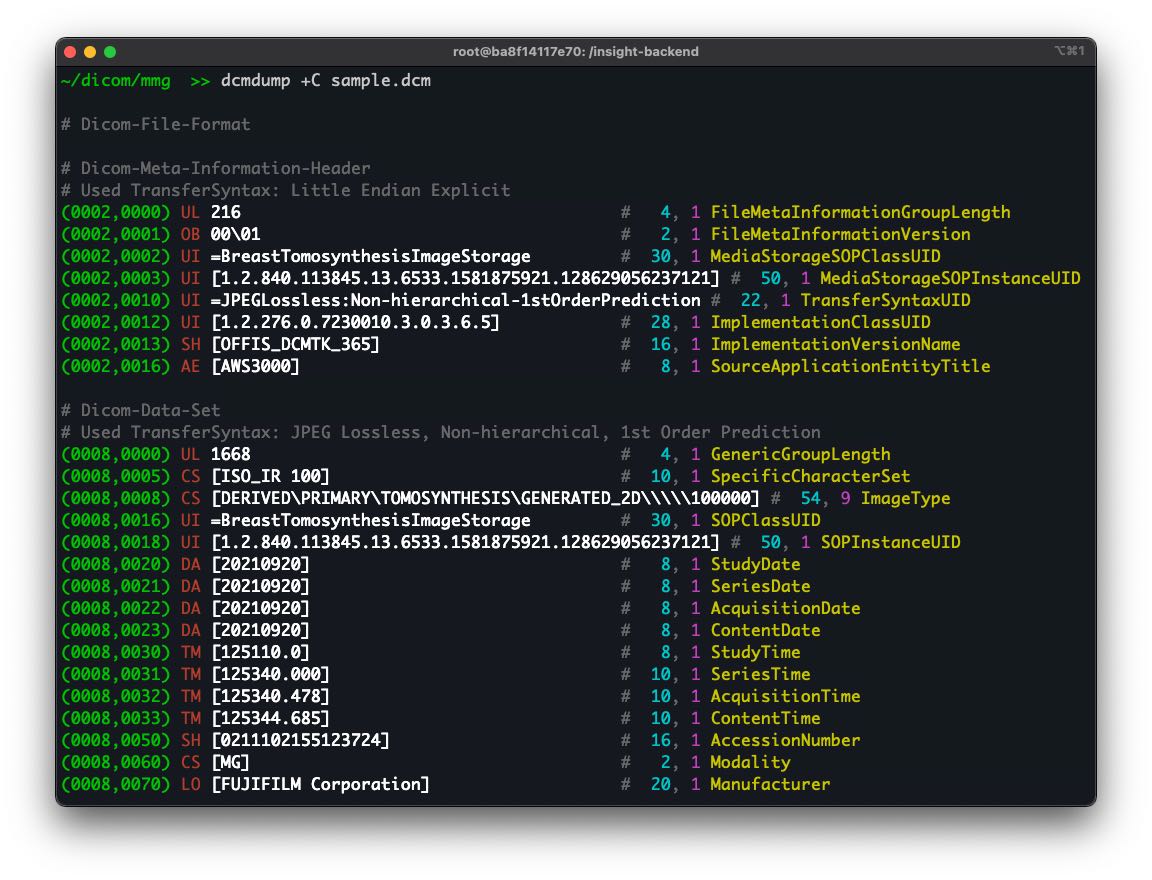Click the value [125344.685]
1152x880 pixels.
point(270,719)
